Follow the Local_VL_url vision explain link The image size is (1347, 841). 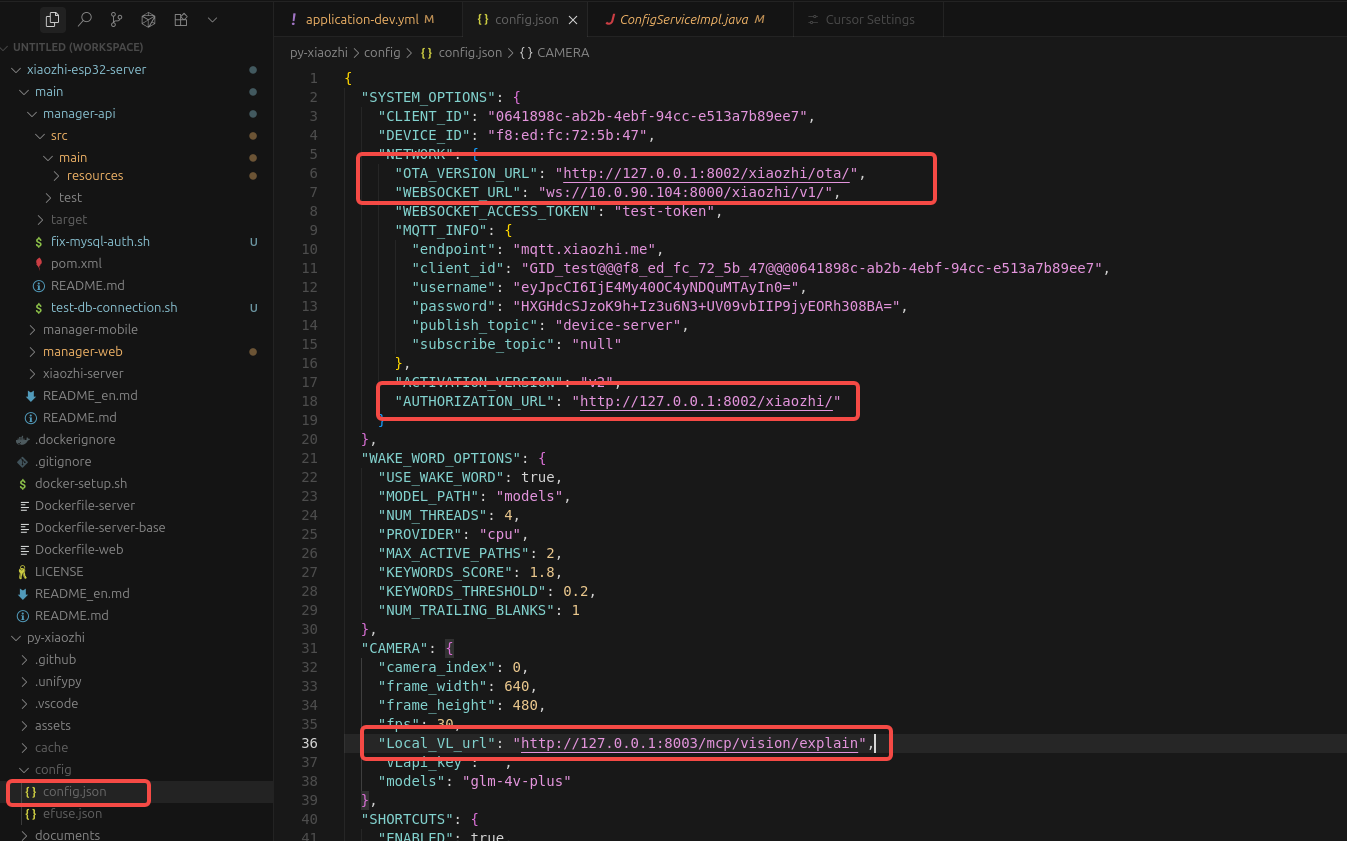(690, 743)
